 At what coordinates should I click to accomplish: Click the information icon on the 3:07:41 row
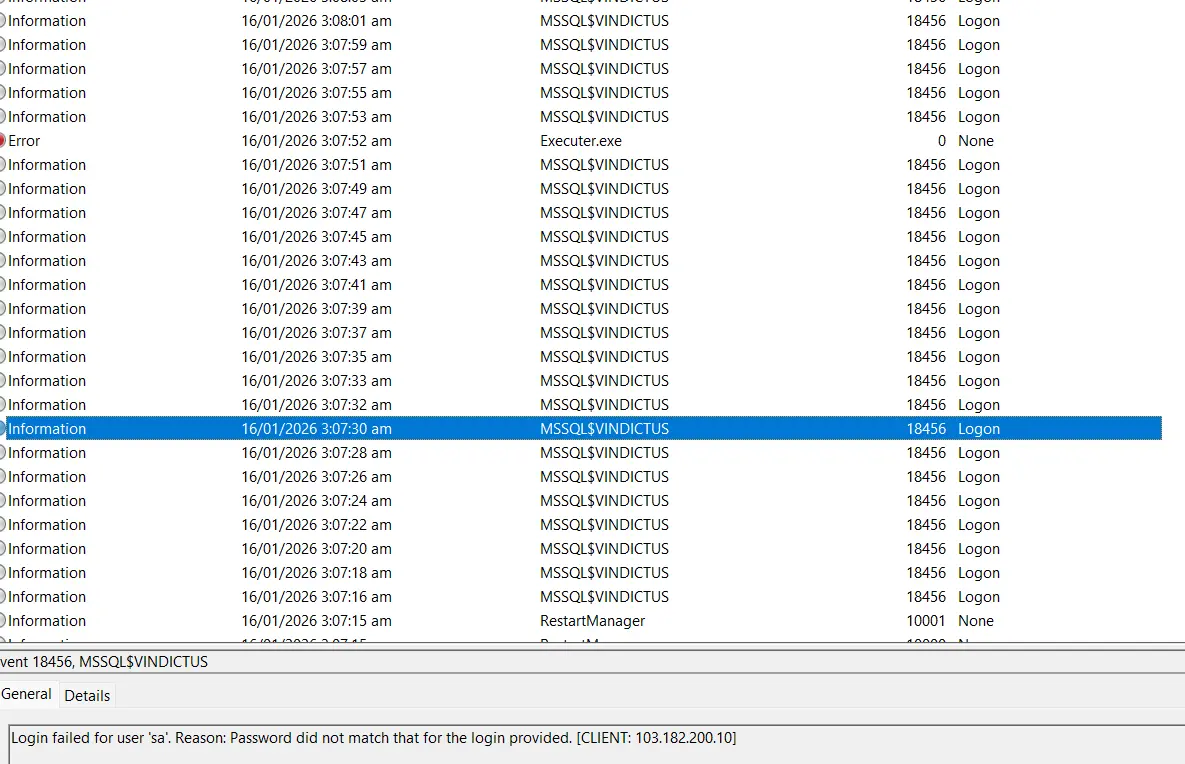coord(2,284)
